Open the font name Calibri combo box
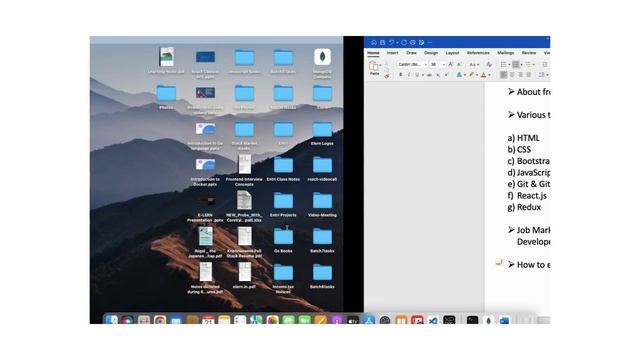 tap(412, 64)
